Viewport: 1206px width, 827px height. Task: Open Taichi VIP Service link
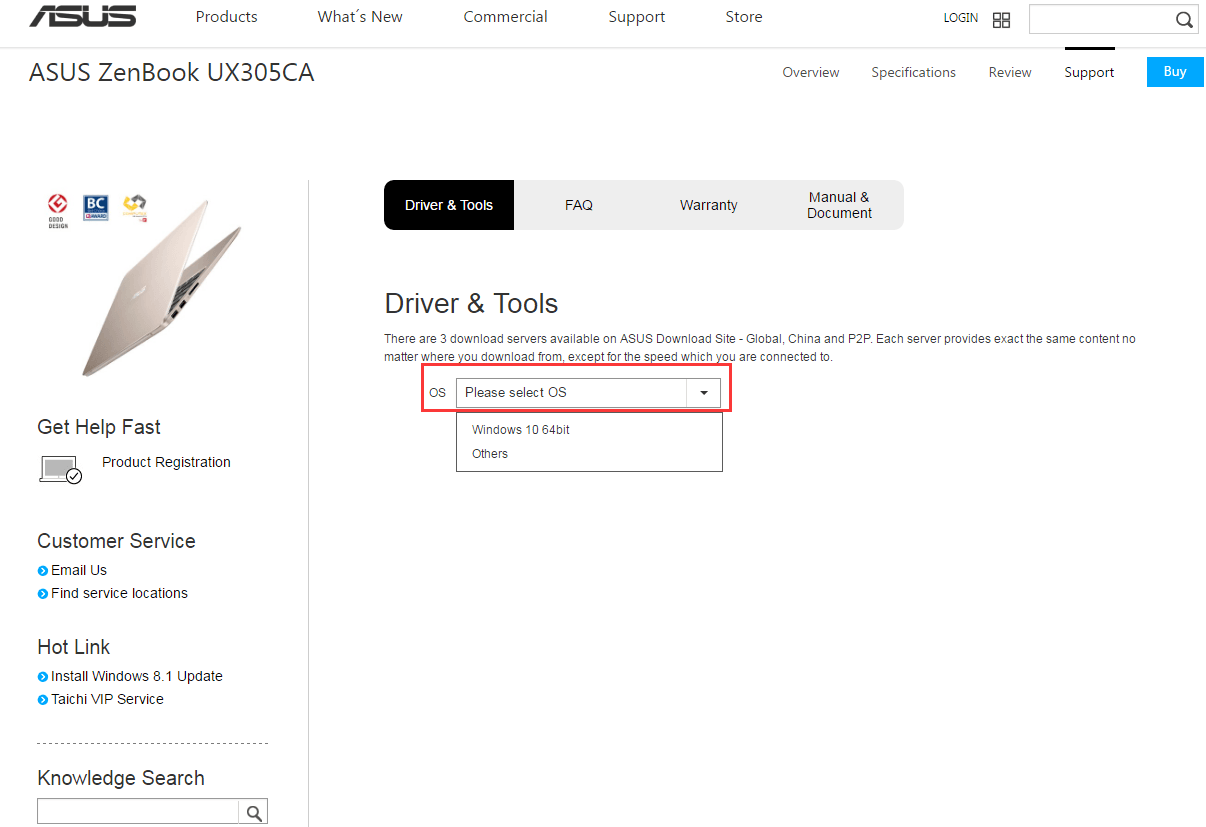[107, 699]
